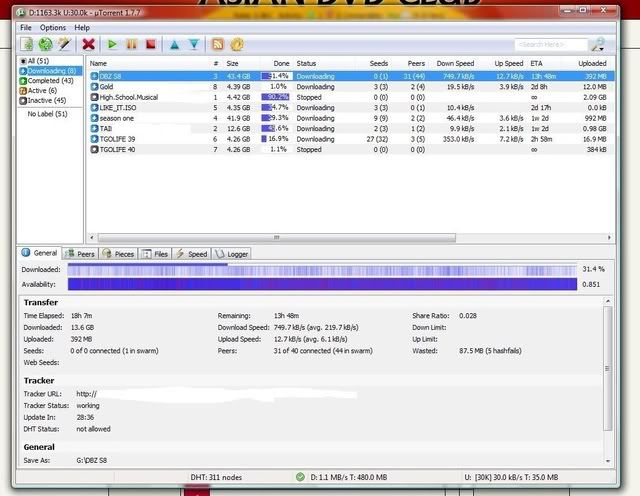Click the search input field
640x496 pixels.
click(x=551, y=44)
